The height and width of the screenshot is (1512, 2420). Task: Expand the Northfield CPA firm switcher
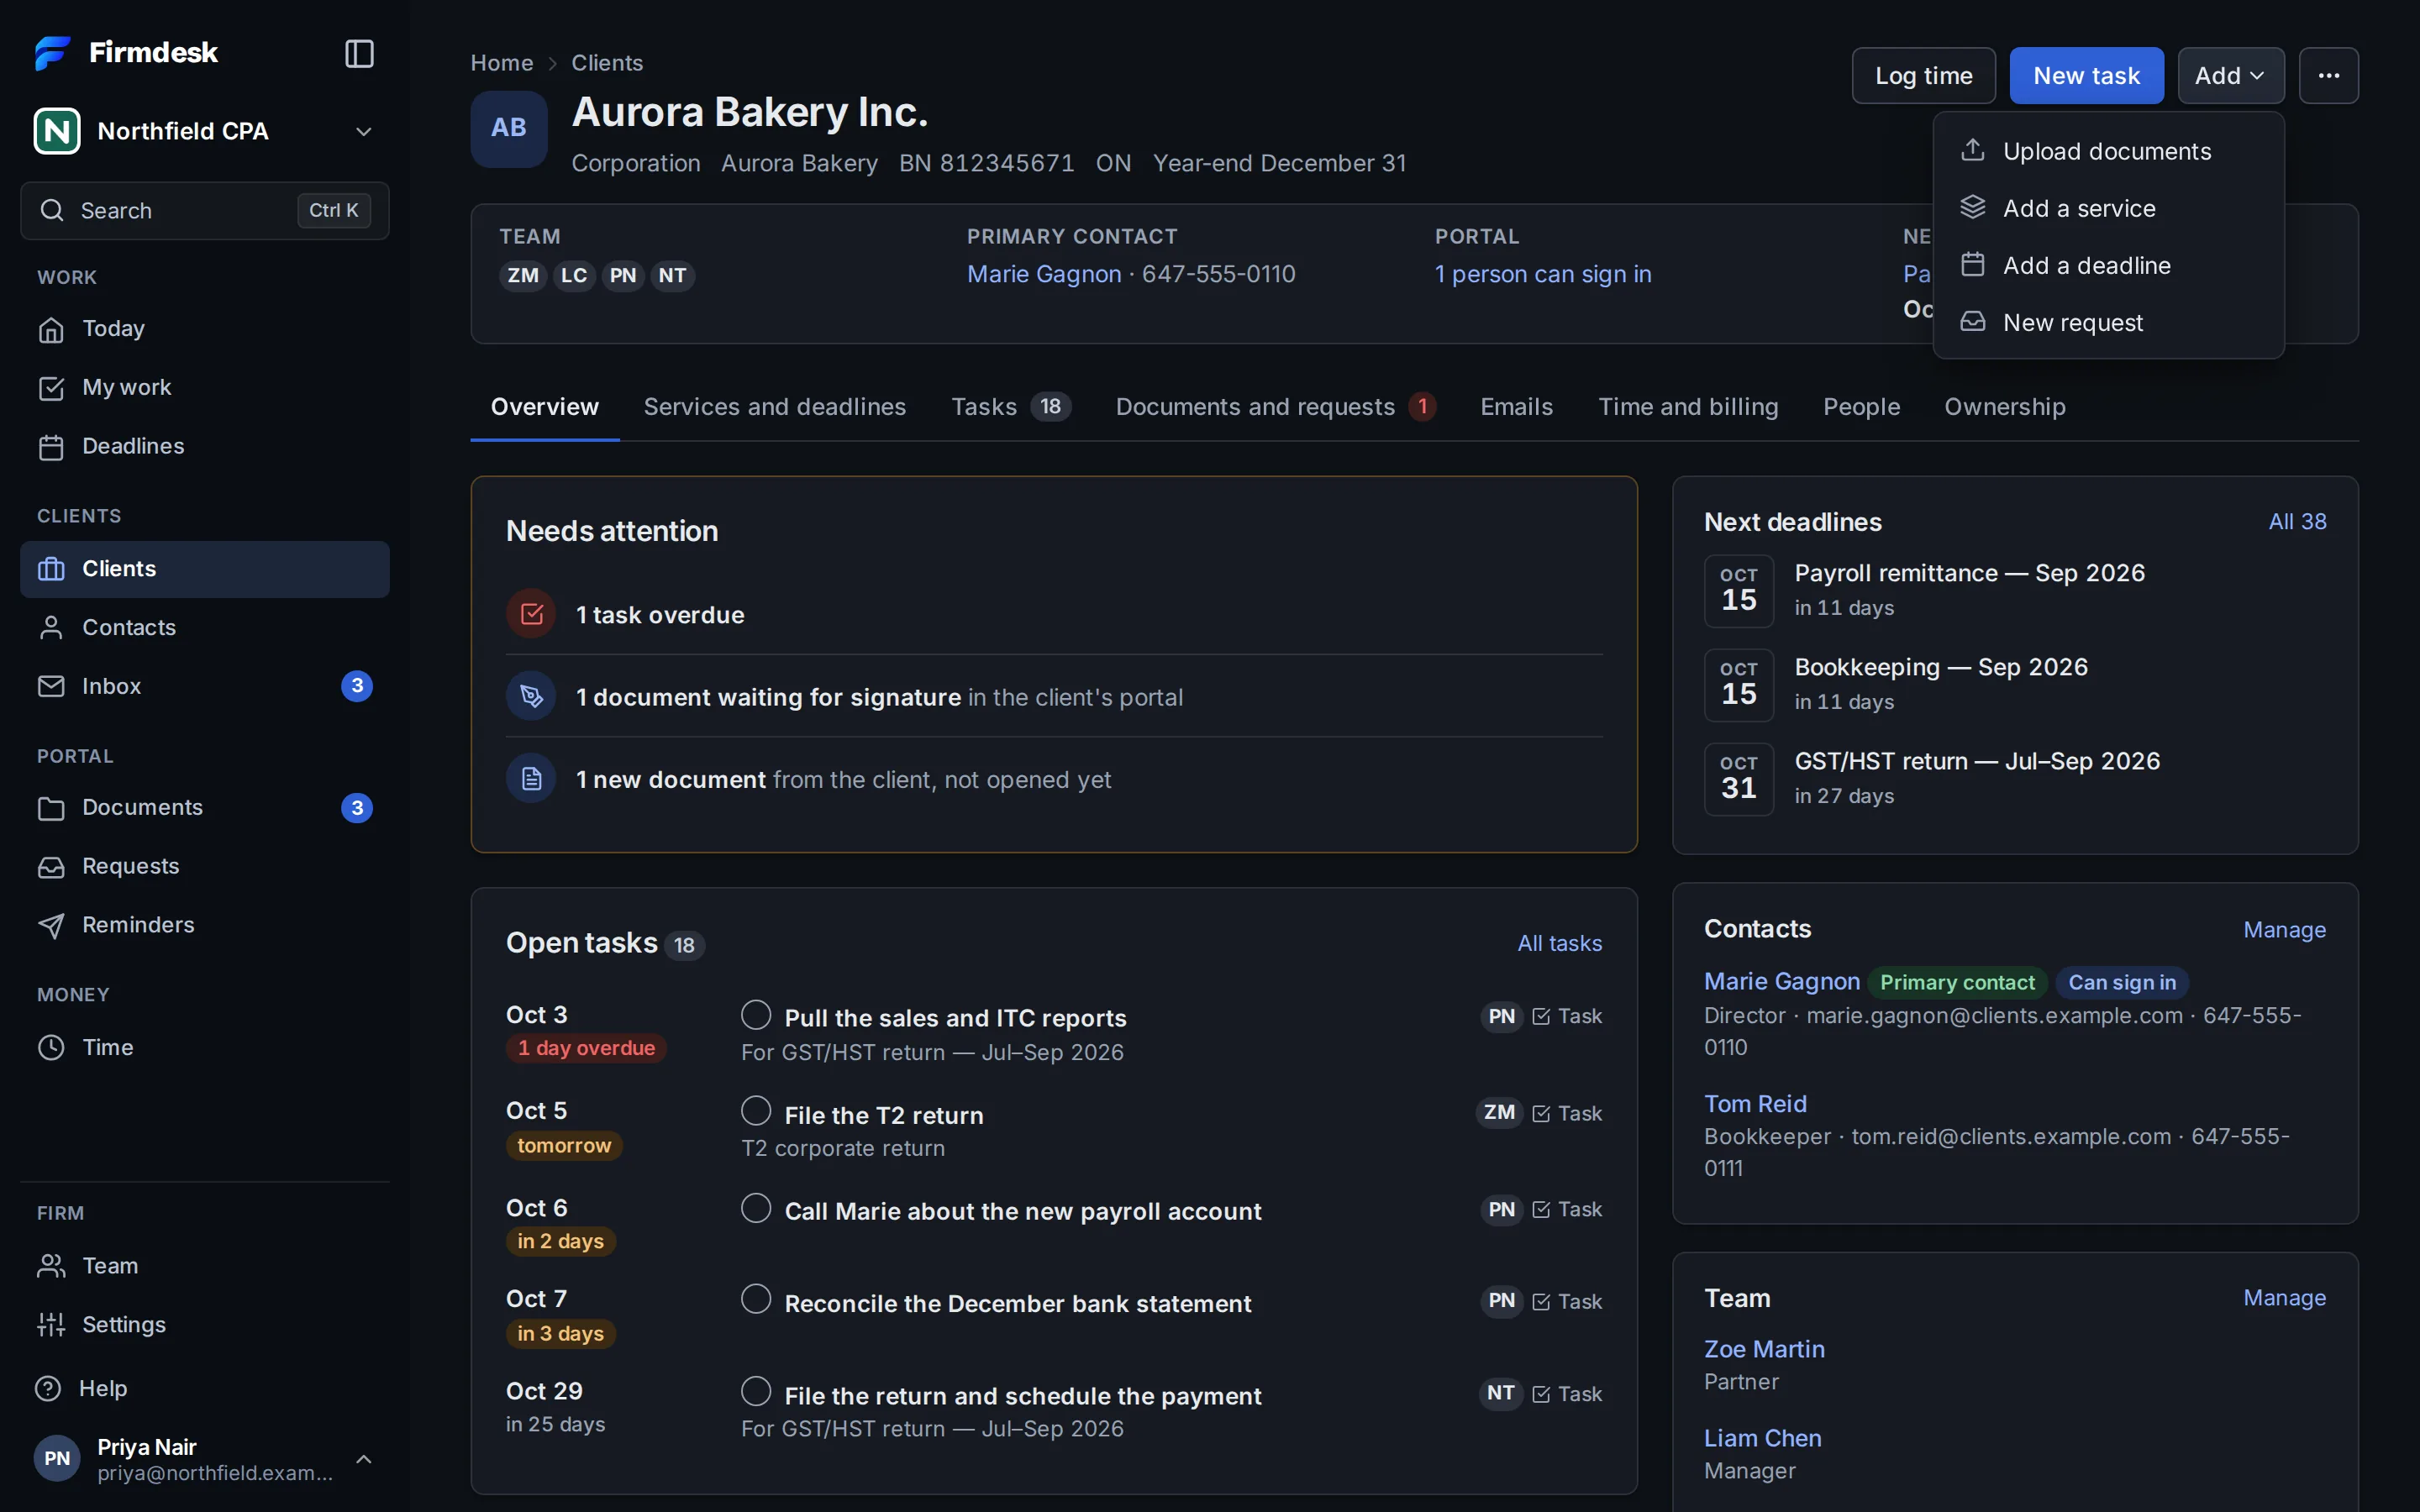click(204, 131)
